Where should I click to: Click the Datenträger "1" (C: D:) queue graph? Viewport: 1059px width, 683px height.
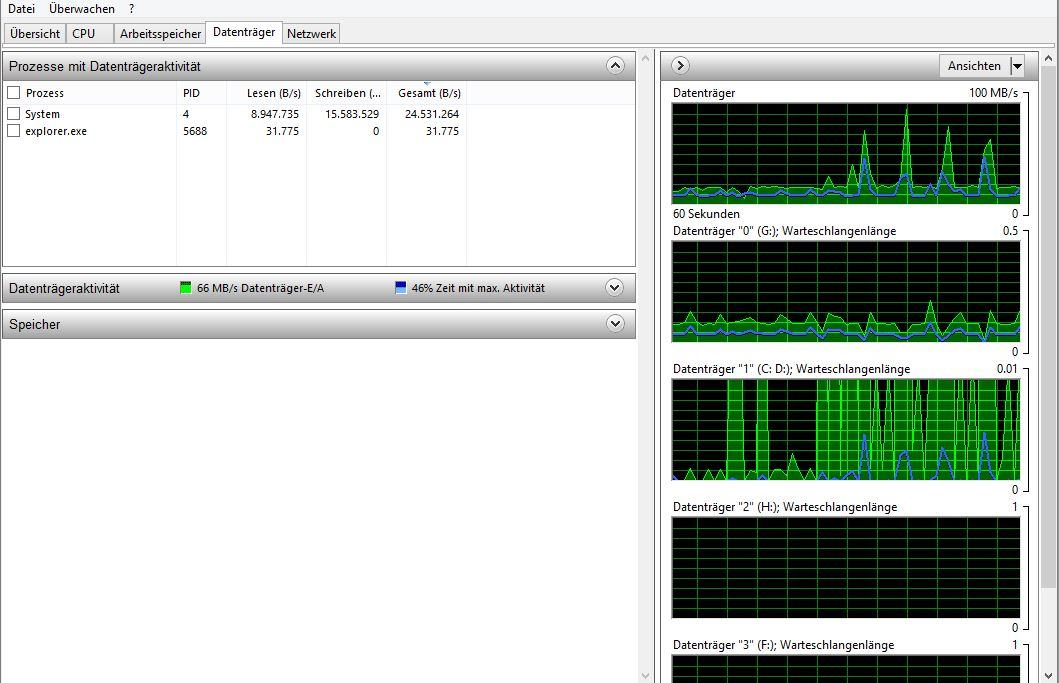846,430
